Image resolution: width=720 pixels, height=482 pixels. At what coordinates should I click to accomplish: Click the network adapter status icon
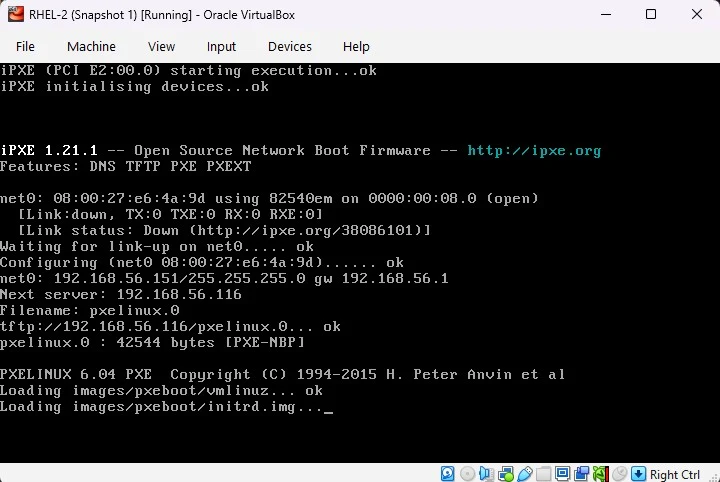tap(506, 474)
